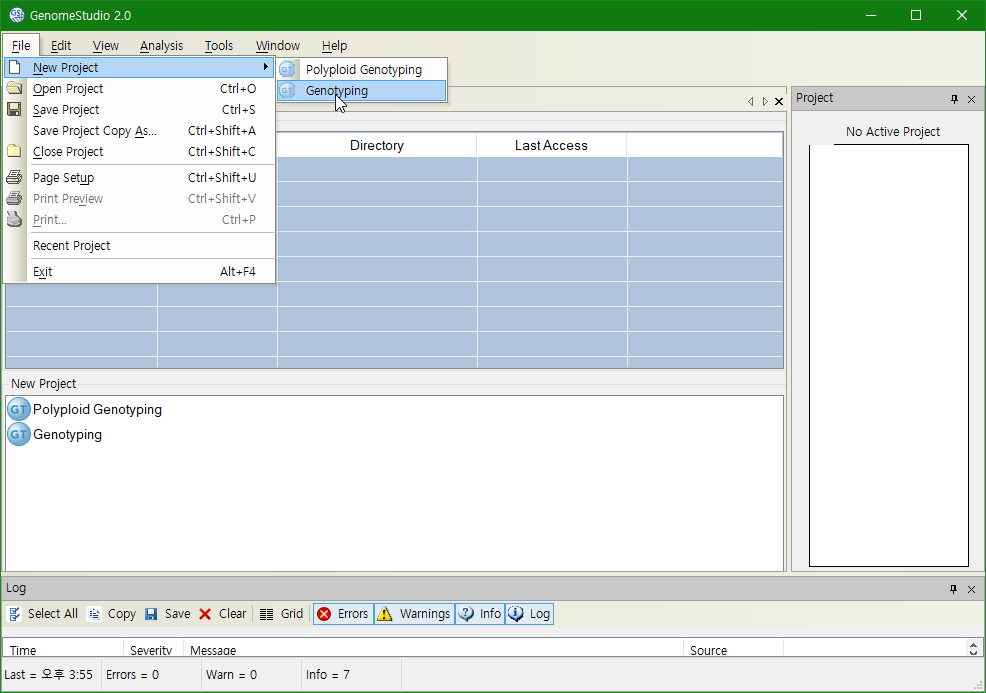Click Save in Log toolbar

[167, 614]
